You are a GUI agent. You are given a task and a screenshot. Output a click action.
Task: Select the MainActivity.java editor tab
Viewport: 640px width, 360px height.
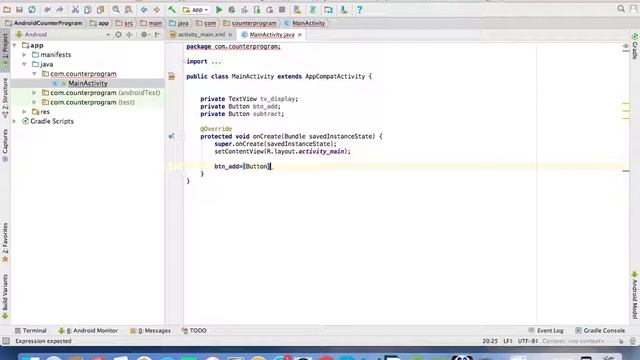point(272,35)
